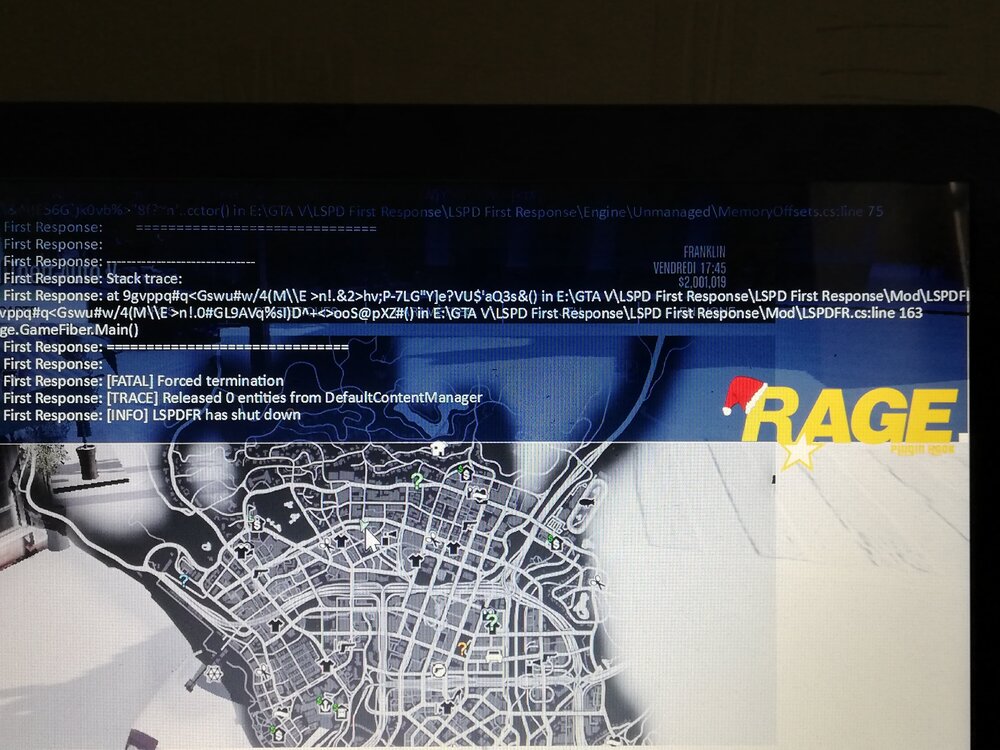Click the barber scissors icon left of player arrow
This screenshot has width=1000, height=750.
coord(327,544)
